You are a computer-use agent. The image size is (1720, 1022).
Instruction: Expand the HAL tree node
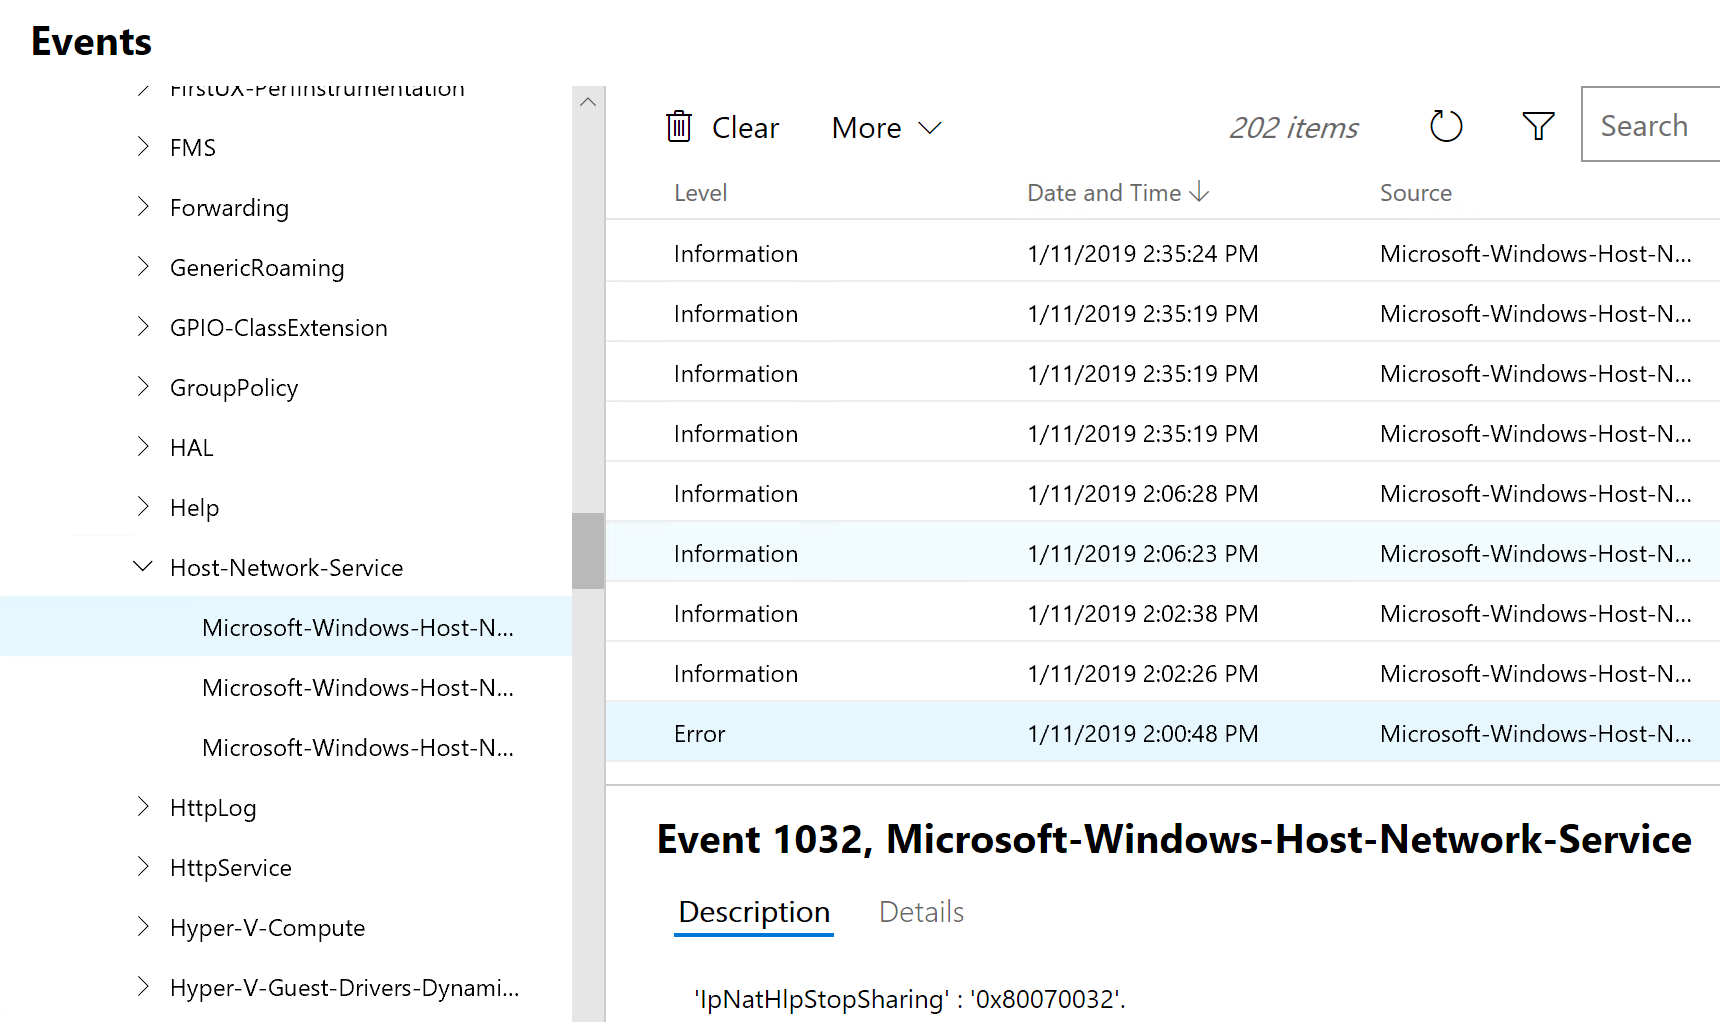click(x=143, y=447)
